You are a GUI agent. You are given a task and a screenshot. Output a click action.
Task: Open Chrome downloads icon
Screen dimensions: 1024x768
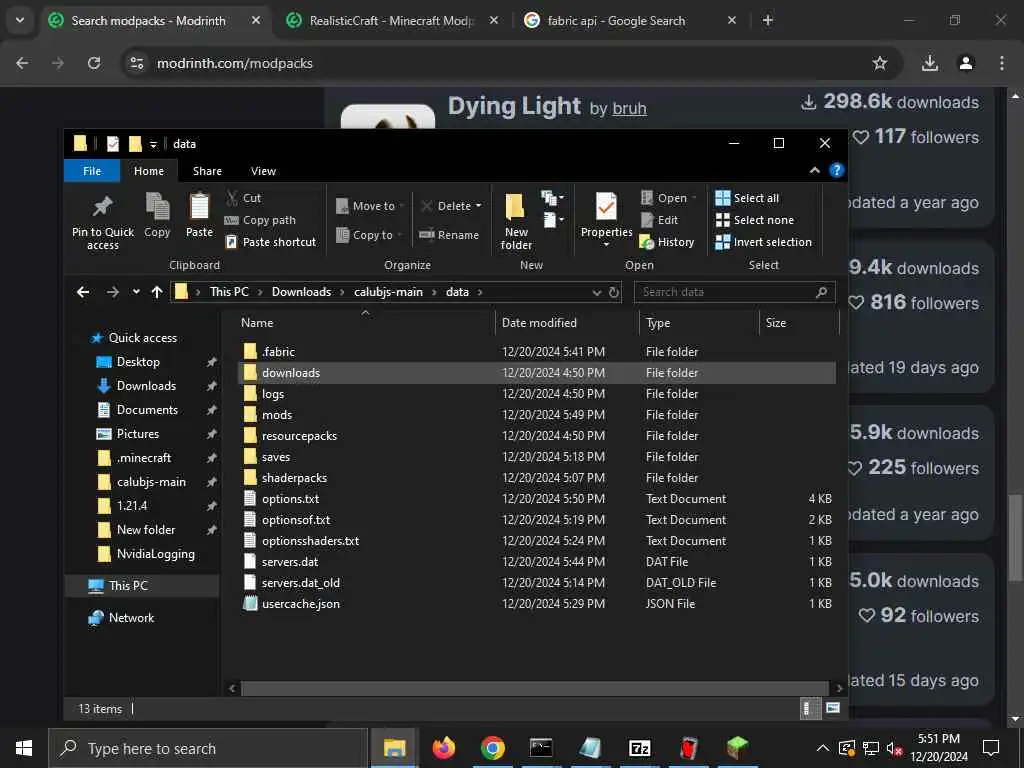click(x=930, y=63)
